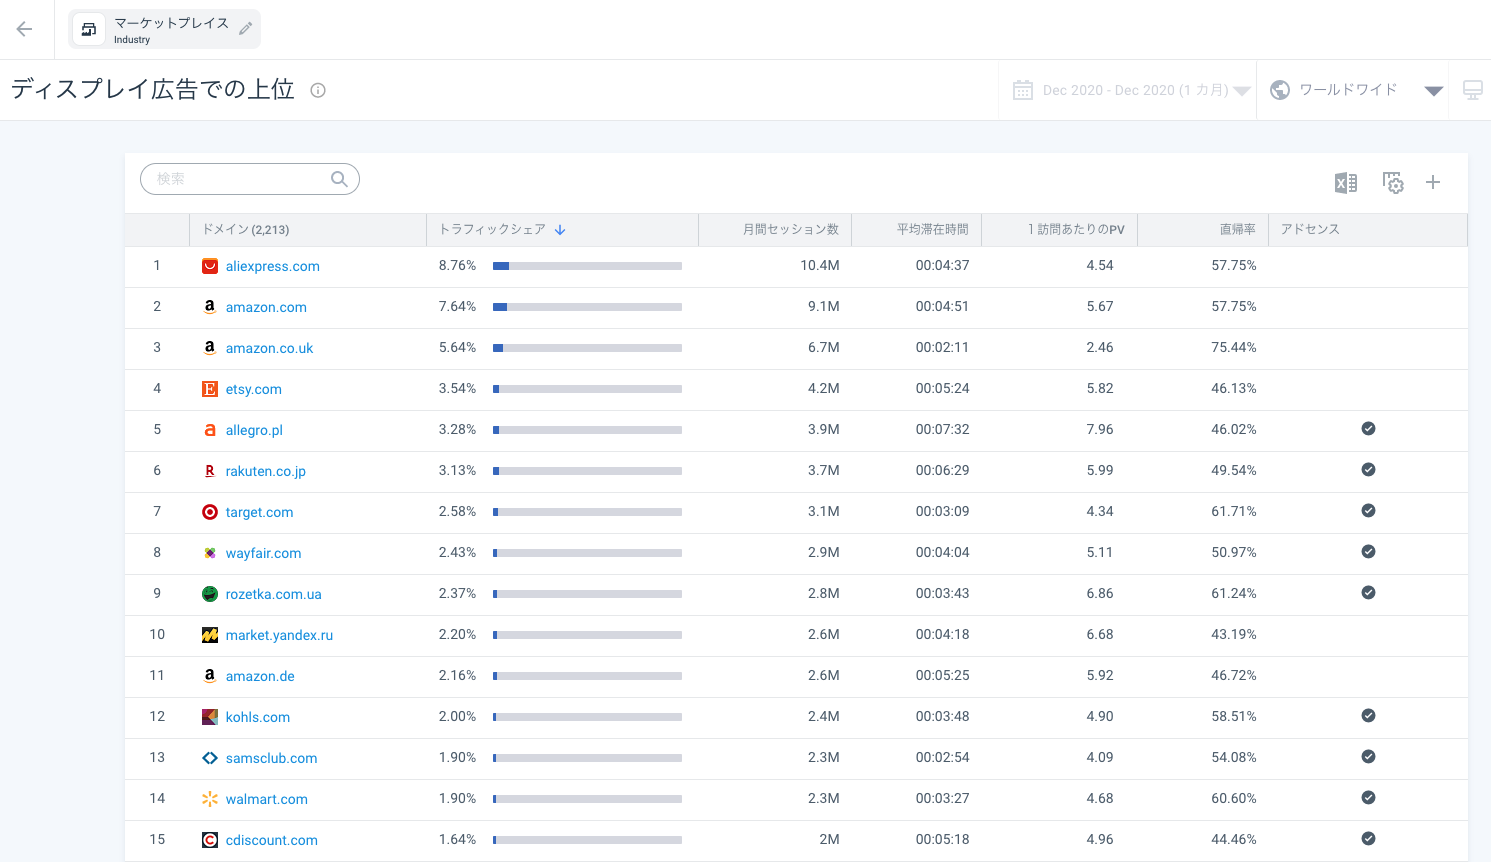1491x862 pixels.
Task: Click the AdSense checkmark for target.com
Action: tap(1368, 511)
